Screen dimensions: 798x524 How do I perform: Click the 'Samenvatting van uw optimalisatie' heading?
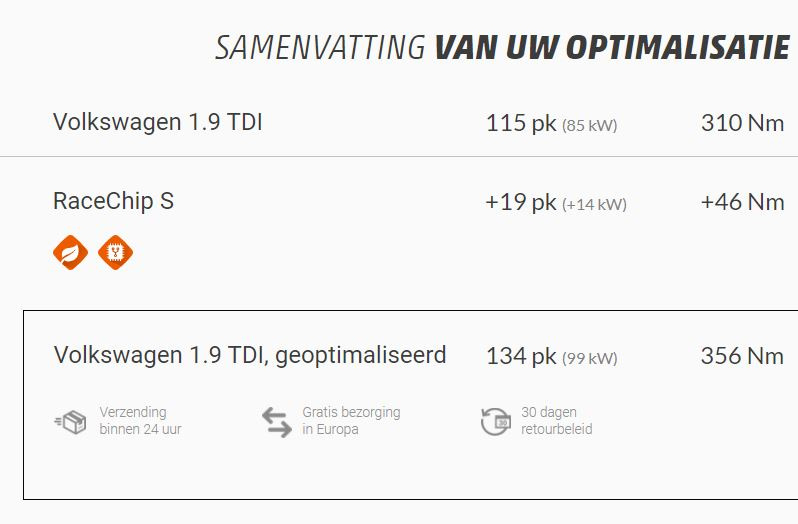point(502,48)
